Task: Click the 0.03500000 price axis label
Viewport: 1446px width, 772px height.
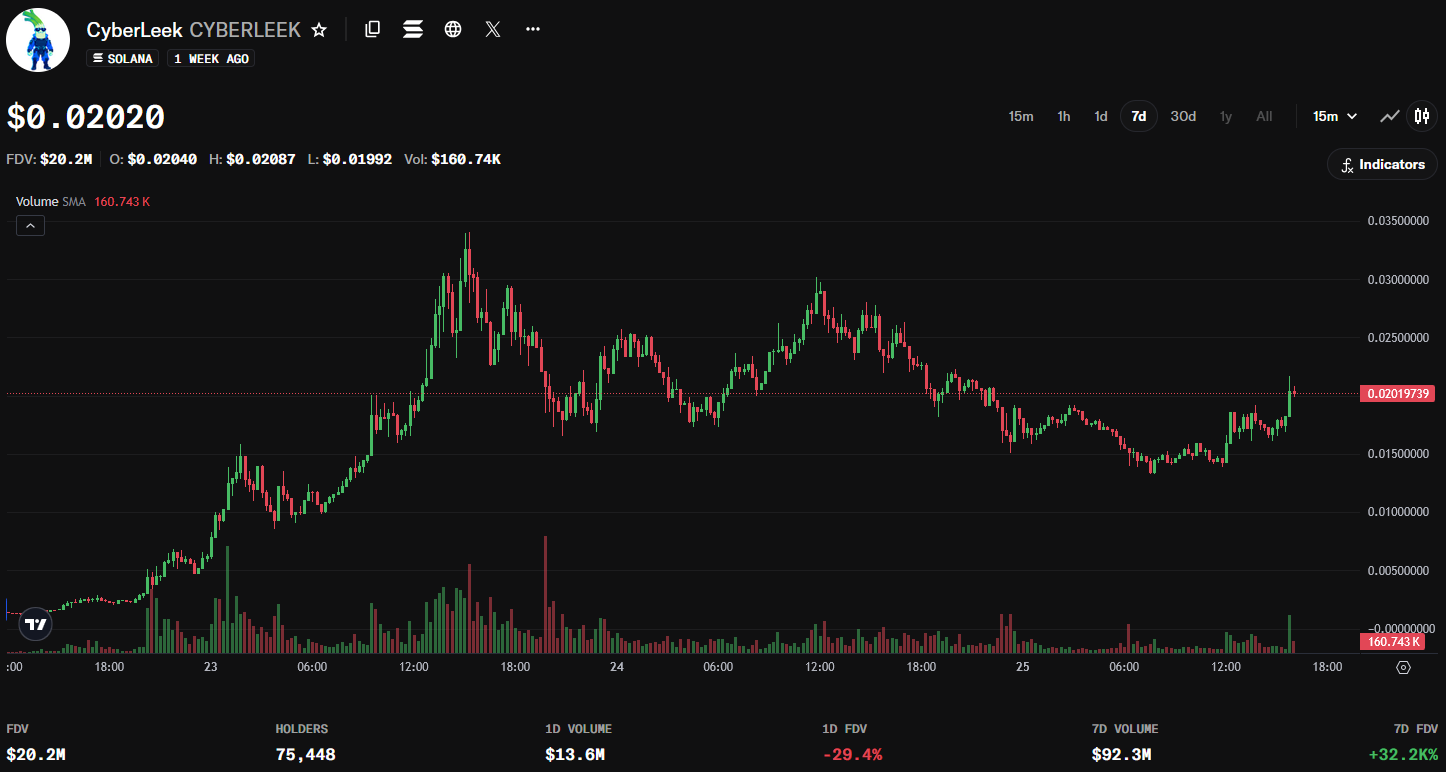Action: (x=1400, y=221)
